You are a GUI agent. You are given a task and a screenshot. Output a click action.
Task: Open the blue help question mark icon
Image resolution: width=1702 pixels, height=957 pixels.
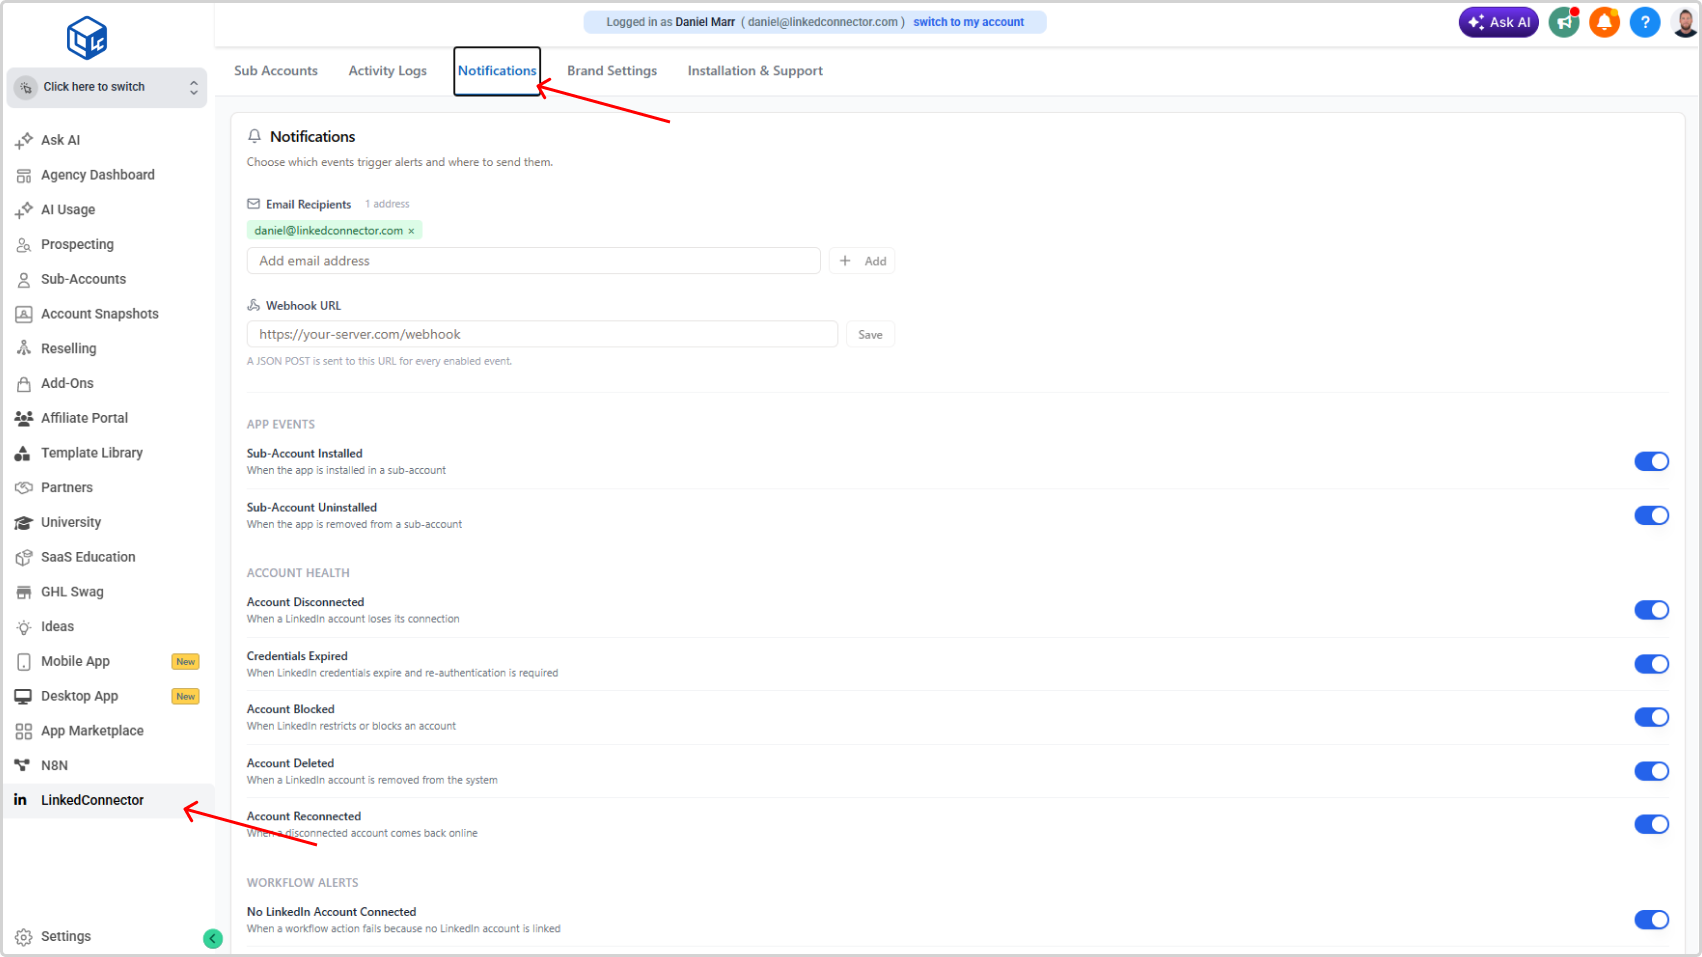point(1645,22)
